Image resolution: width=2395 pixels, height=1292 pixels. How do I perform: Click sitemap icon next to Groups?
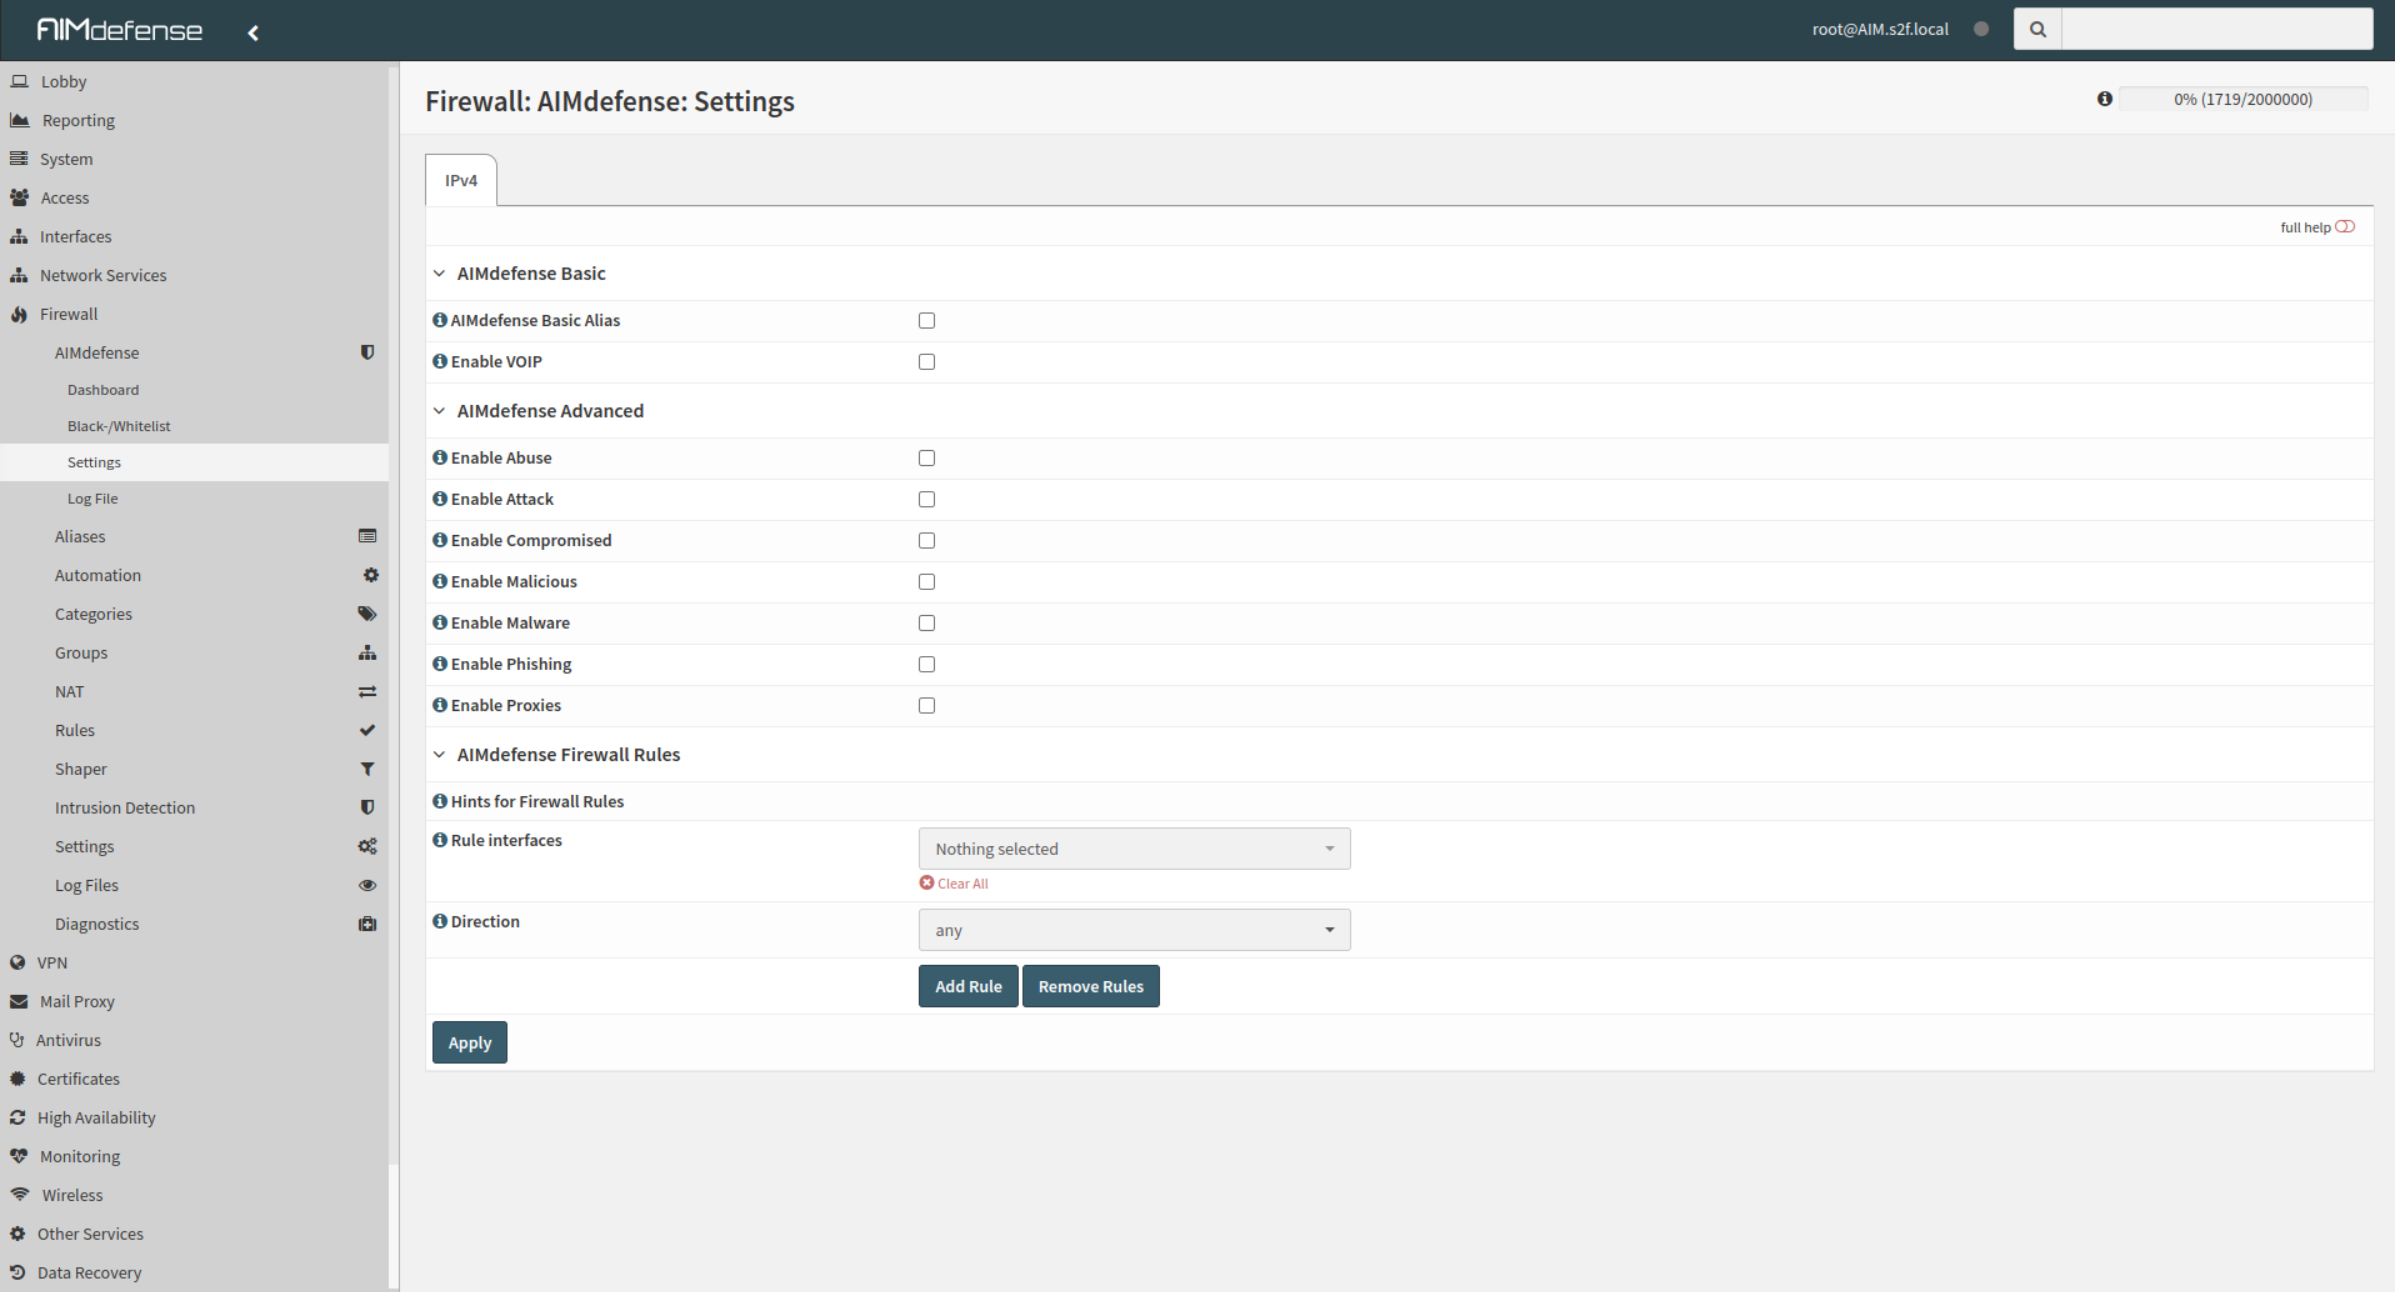click(x=367, y=653)
